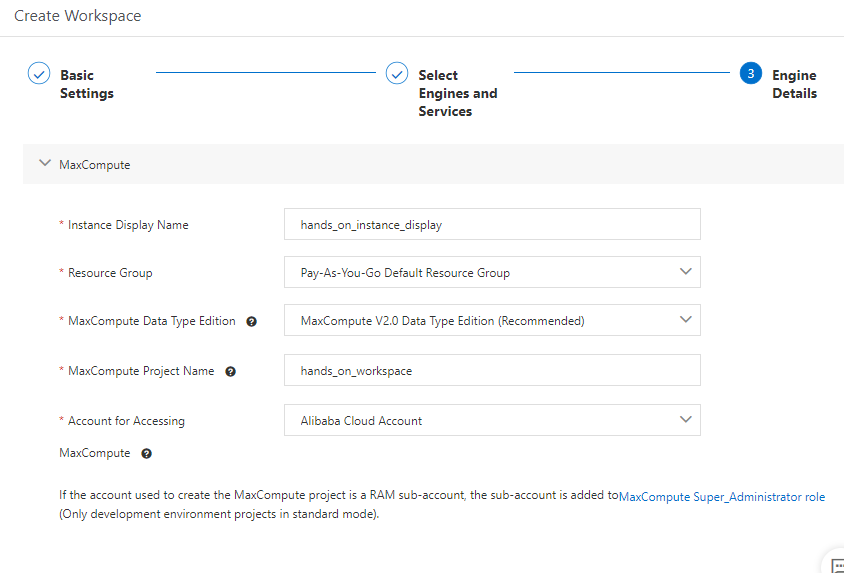
Task: Open the MaxCompute Super_Administrator role link
Action: 722,497
